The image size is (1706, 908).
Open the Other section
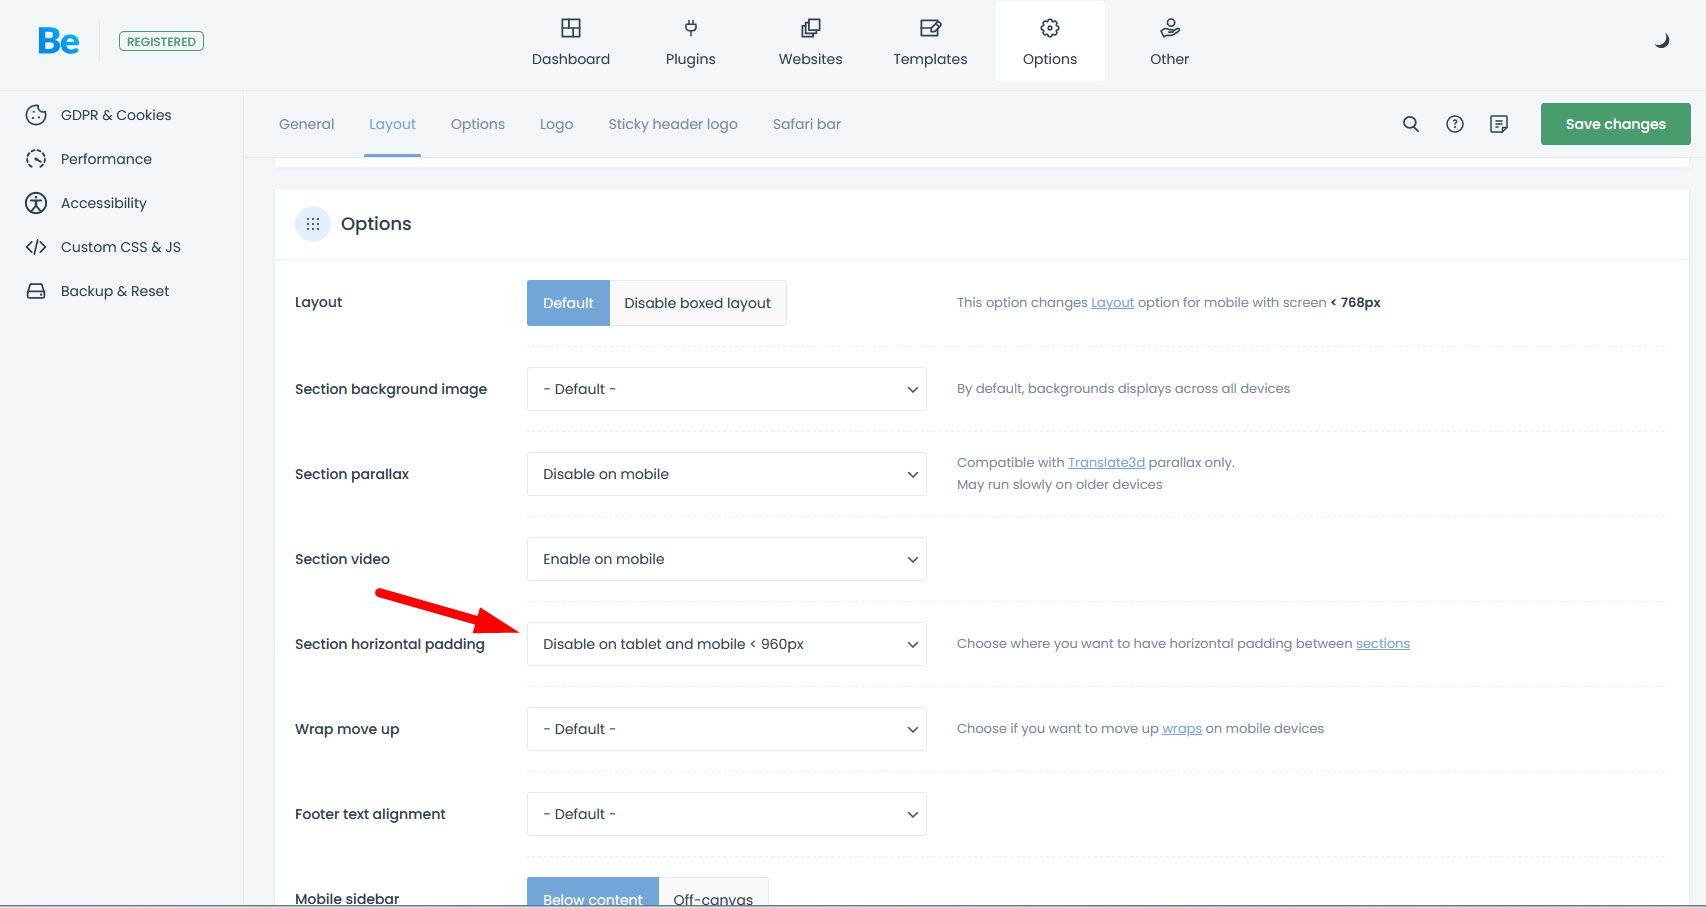1170,42
